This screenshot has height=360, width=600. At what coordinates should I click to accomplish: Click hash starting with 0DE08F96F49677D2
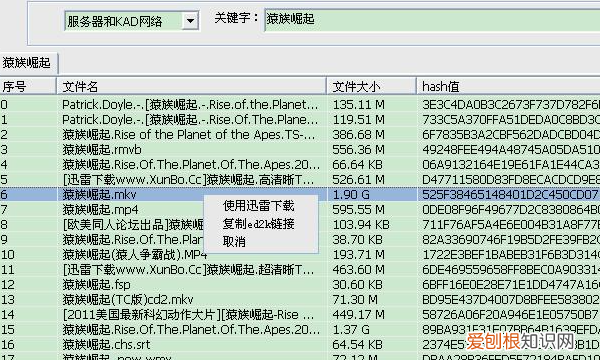click(x=511, y=210)
